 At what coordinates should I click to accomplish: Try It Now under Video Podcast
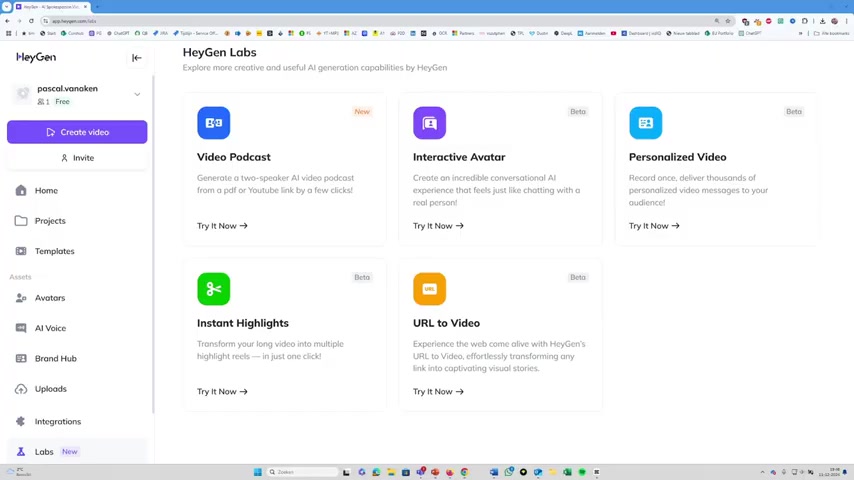point(222,226)
